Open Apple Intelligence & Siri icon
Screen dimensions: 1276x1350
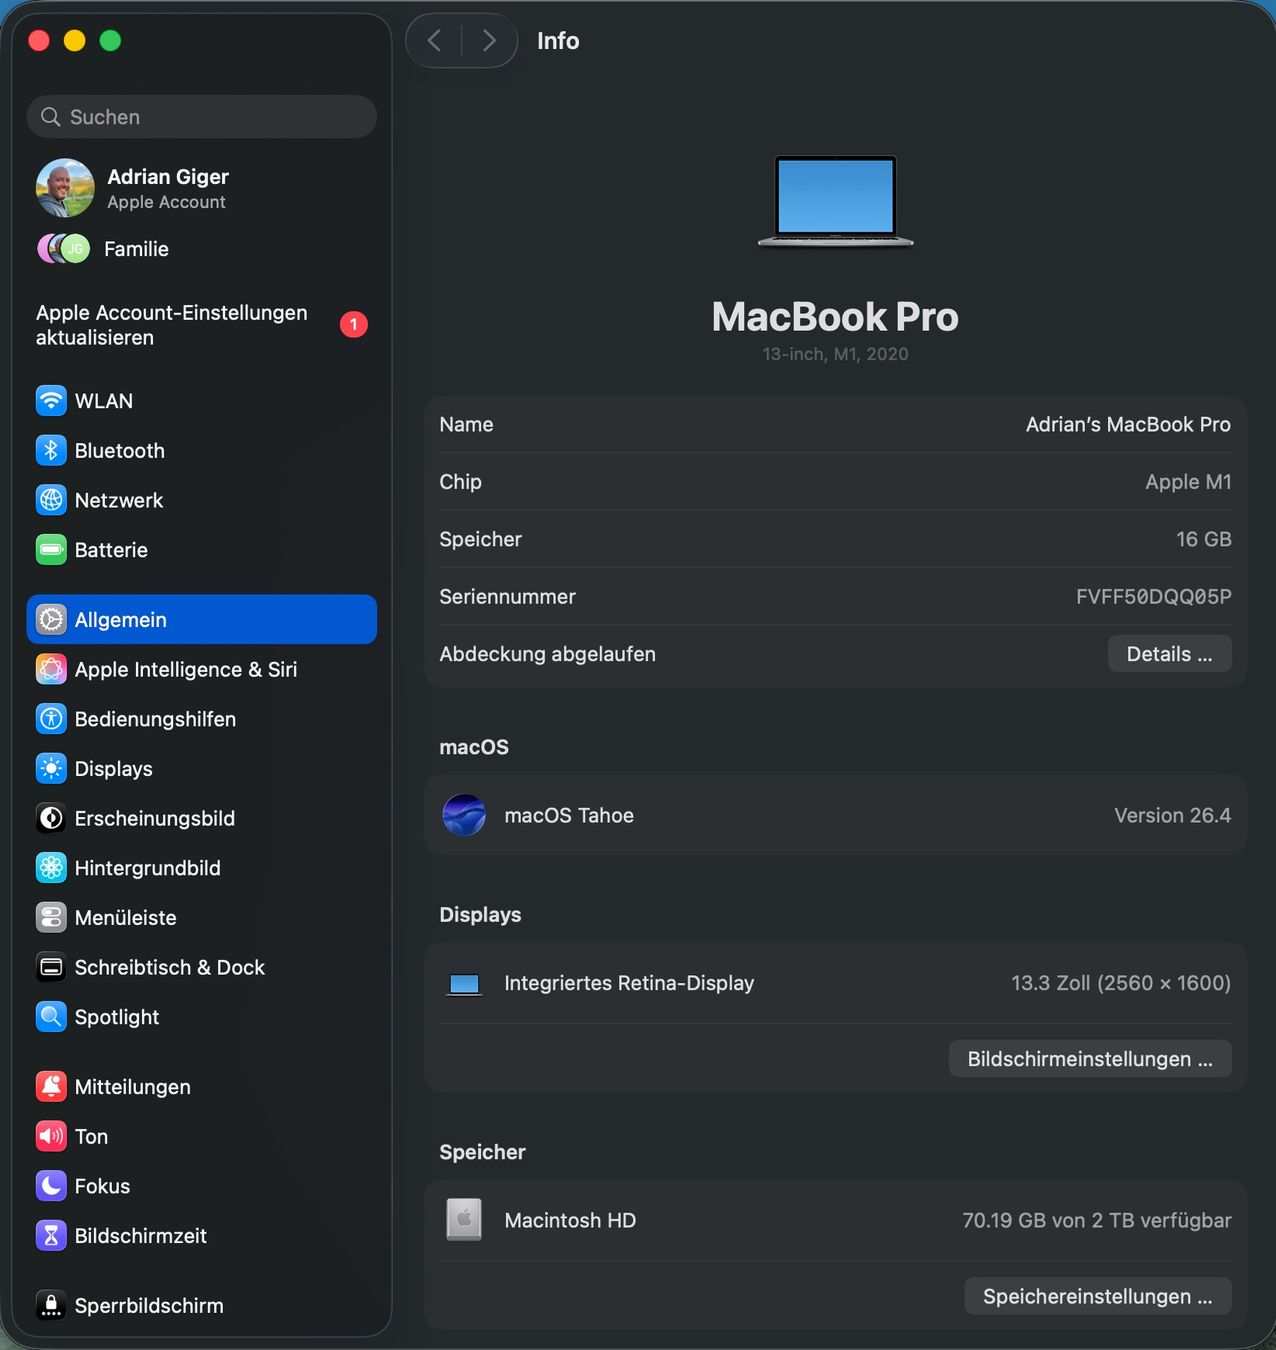click(x=51, y=669)
